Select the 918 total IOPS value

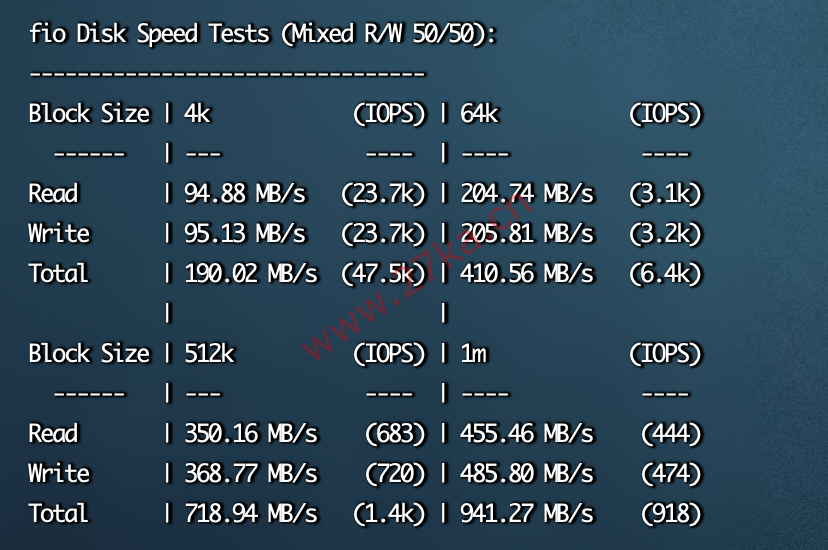[x=671, y=513]
